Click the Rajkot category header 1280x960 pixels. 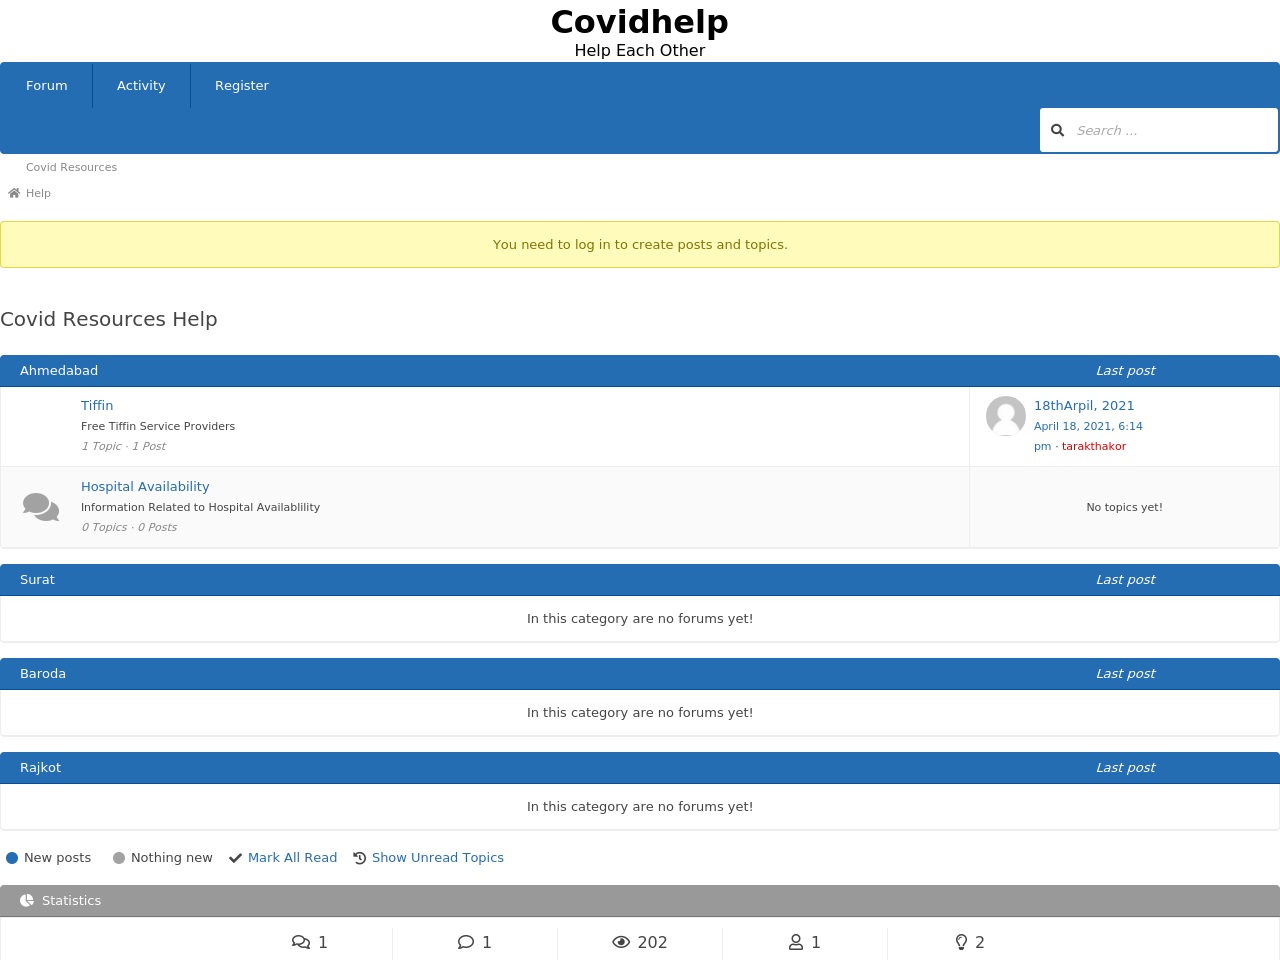click(x=40, y=767)
